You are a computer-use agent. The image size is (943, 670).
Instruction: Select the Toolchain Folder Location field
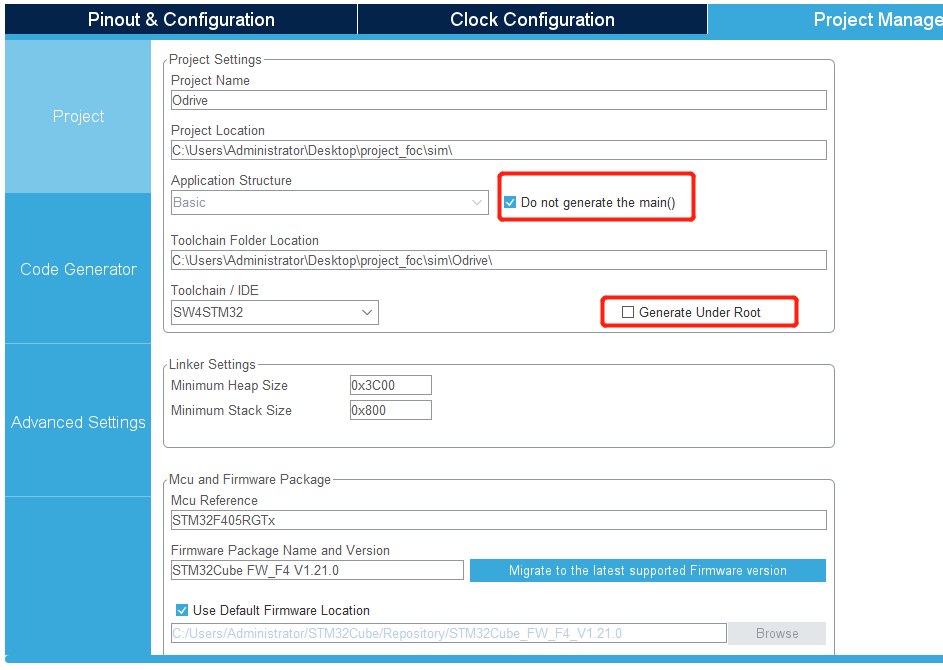click(497, 260)
